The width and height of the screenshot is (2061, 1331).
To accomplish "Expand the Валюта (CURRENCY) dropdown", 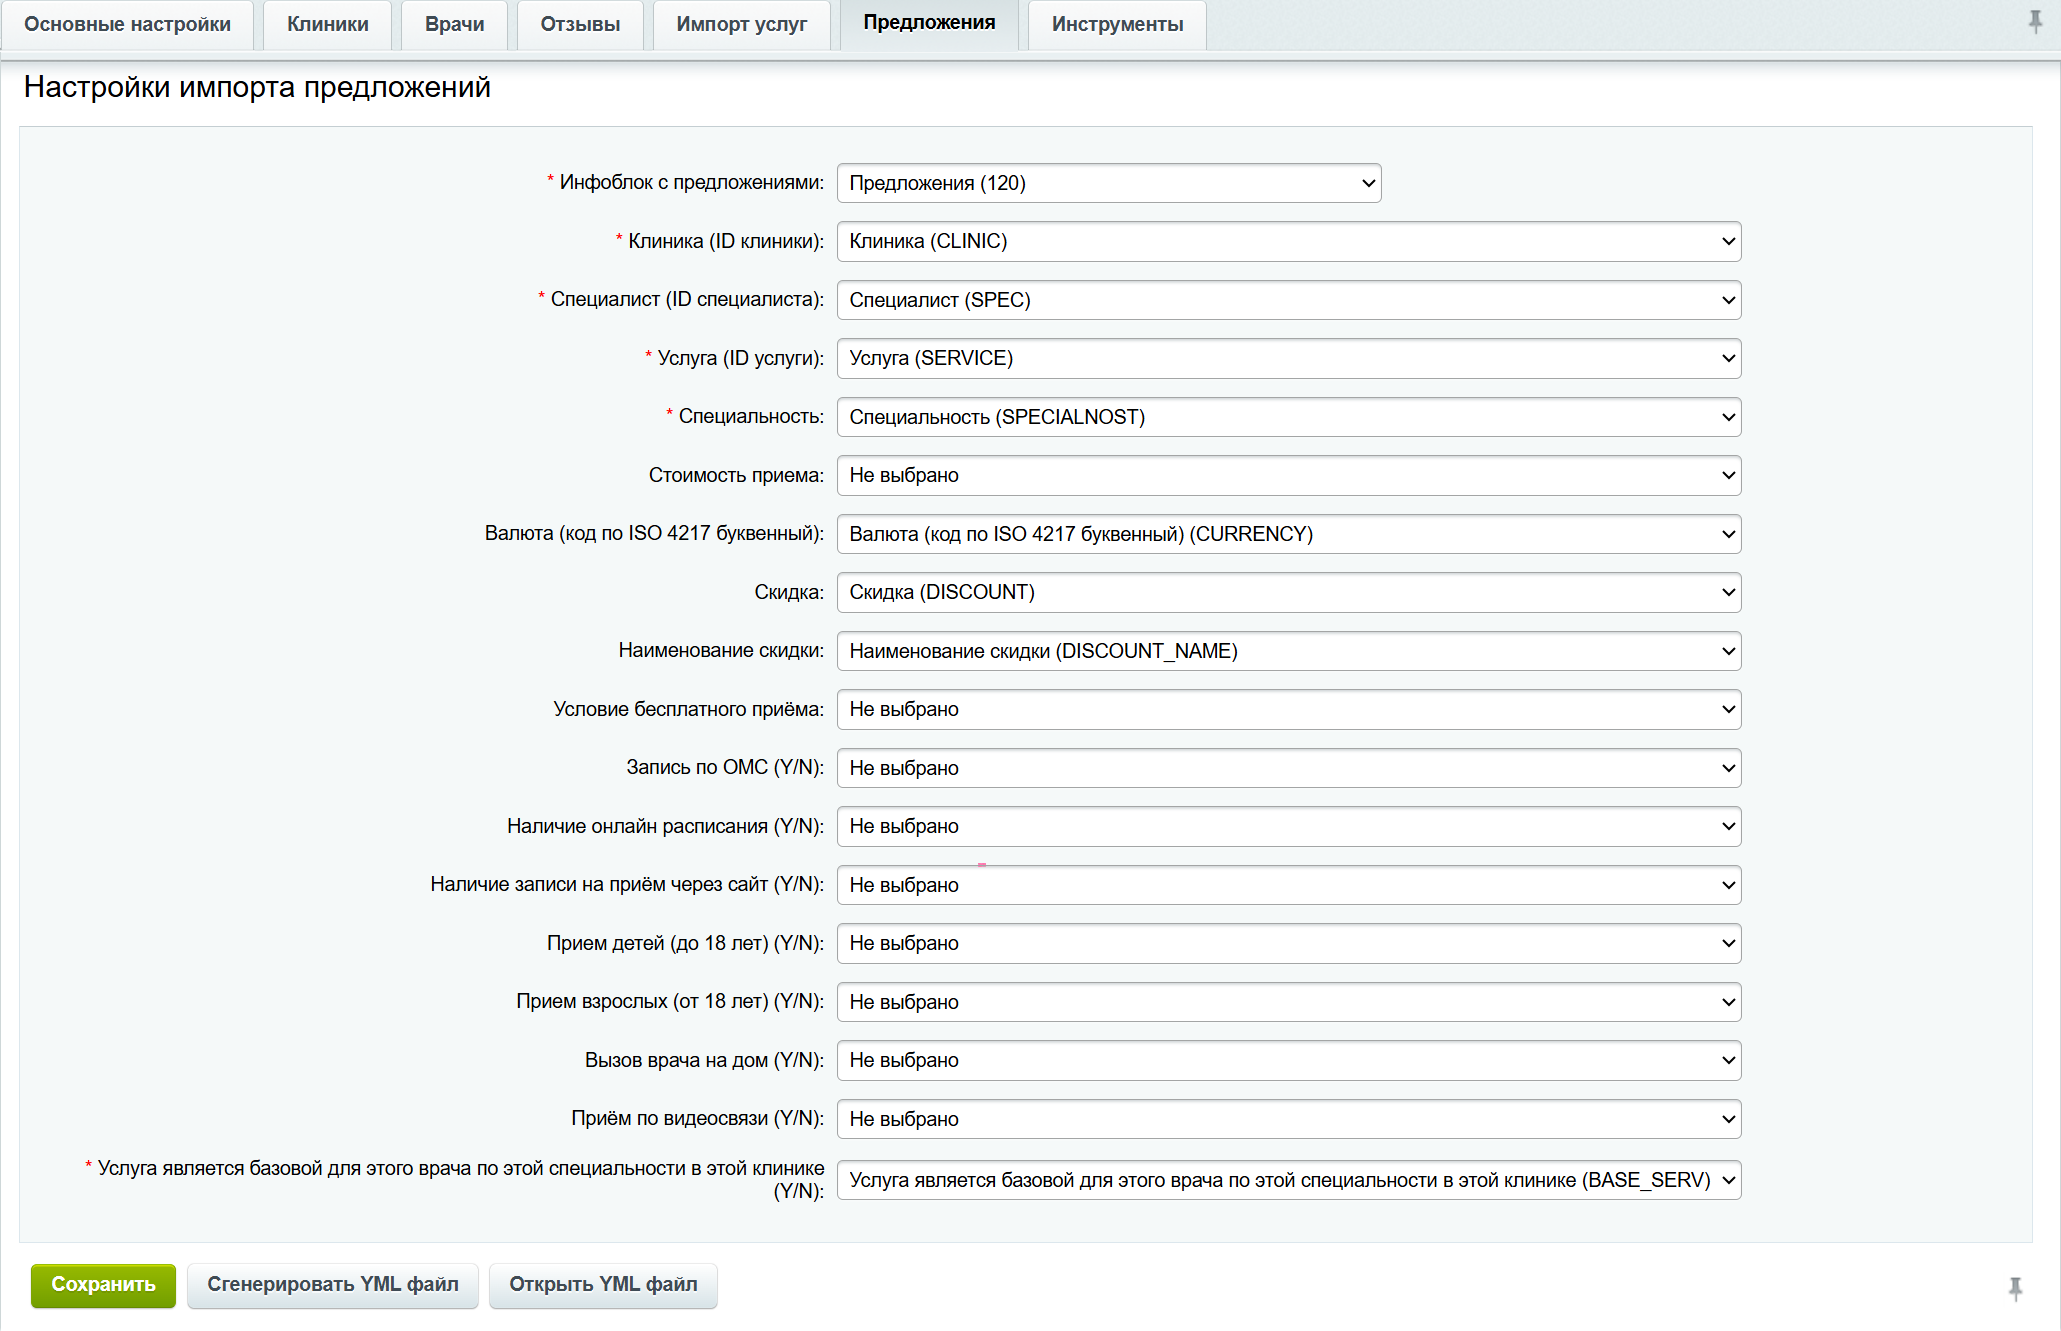I will pyautogui.click(x=1288, y=534).
